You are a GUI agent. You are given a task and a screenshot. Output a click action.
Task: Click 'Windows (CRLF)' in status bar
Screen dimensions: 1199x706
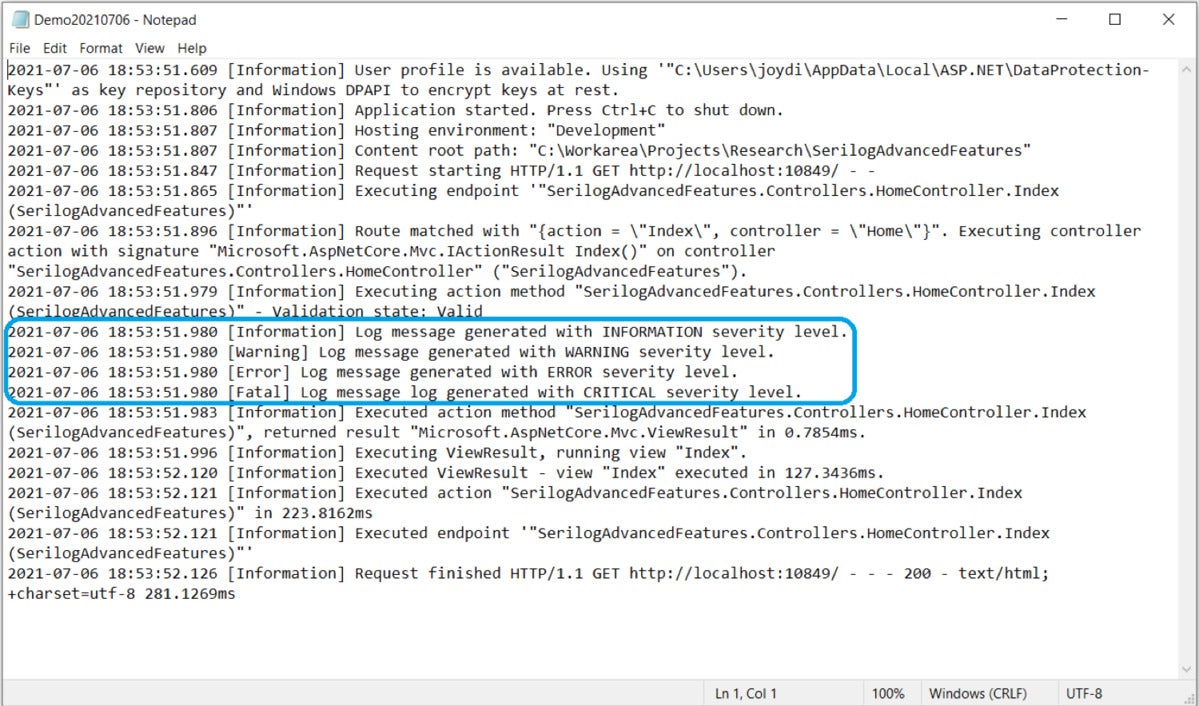click(977, 694)
